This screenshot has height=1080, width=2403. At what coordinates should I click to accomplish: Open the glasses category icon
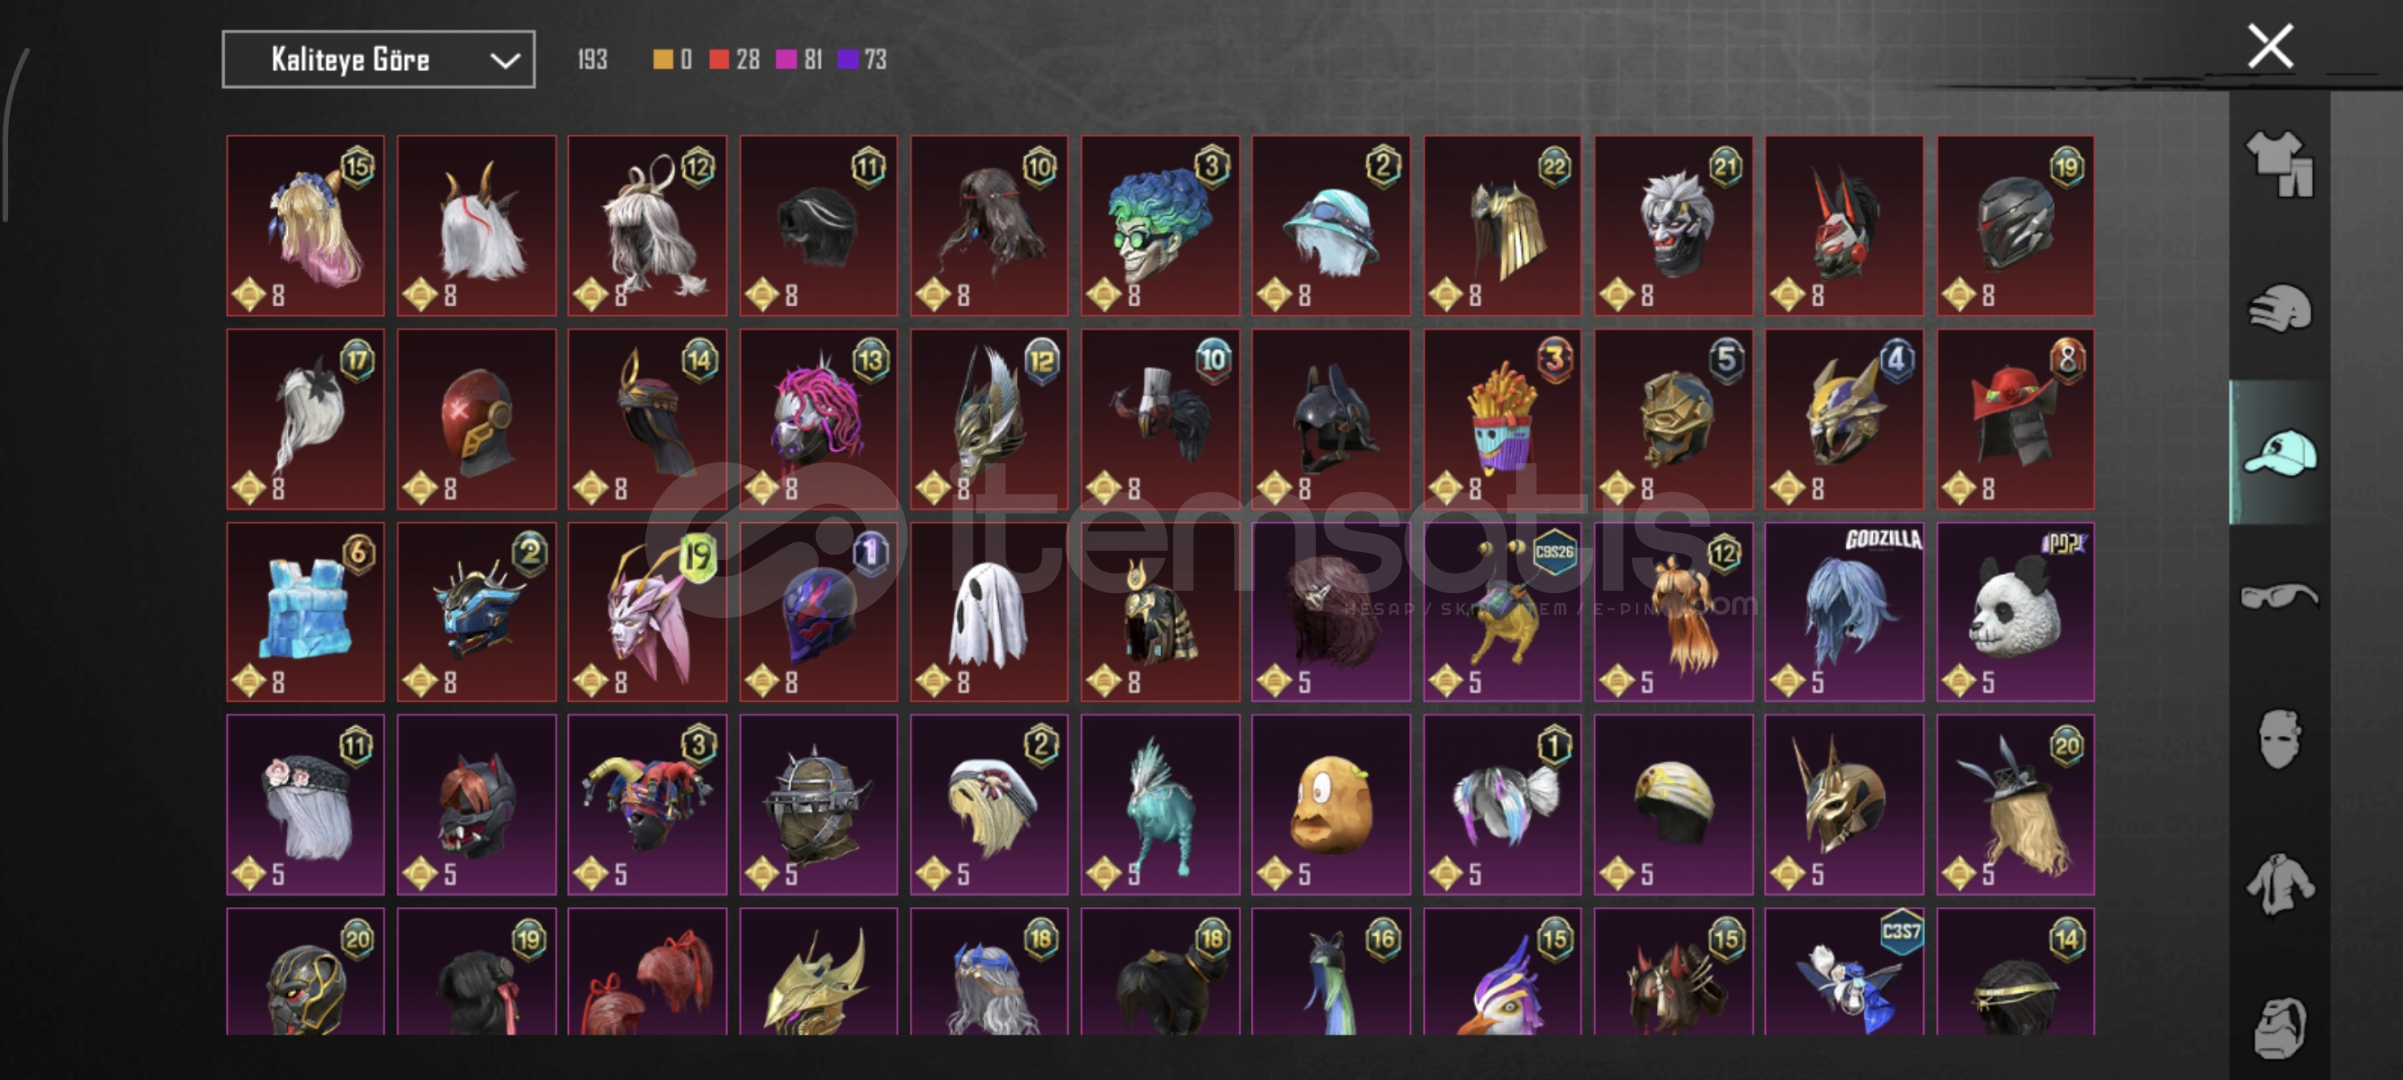(2279, 596)
